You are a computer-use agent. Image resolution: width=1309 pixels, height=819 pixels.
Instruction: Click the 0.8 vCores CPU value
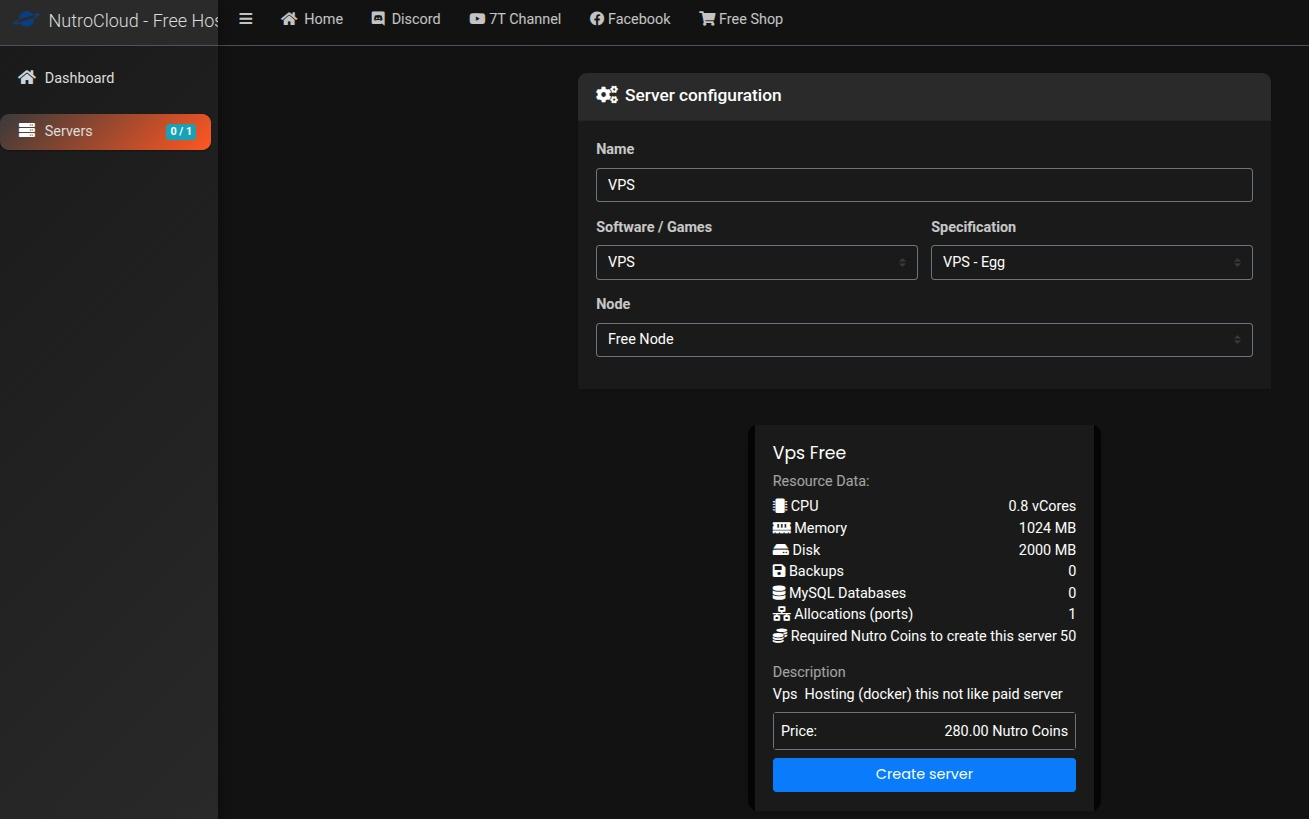coord(1042,506)
